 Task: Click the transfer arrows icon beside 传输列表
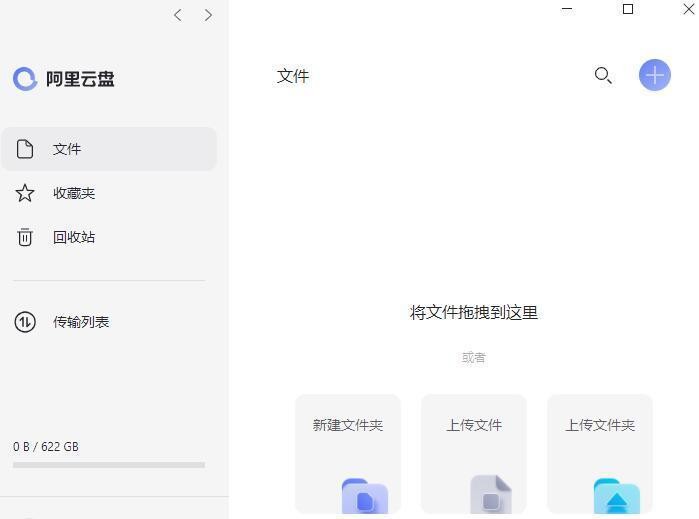[x=25, y=322]
